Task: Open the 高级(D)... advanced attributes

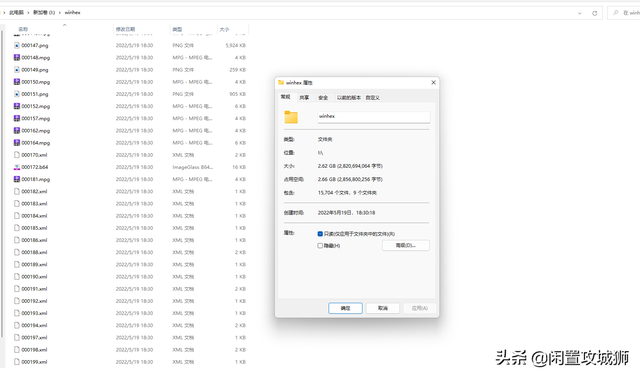Action: [x=406, y=245]
